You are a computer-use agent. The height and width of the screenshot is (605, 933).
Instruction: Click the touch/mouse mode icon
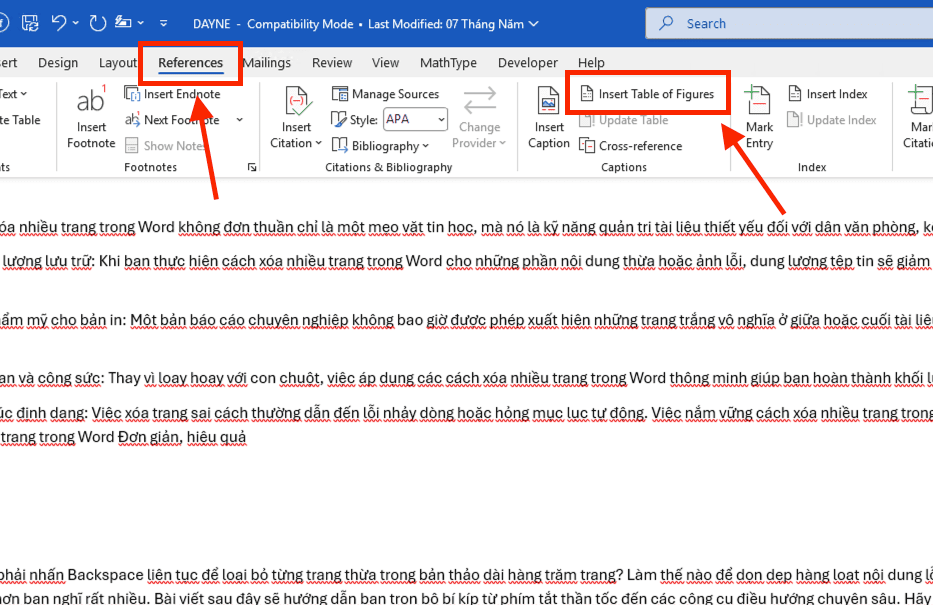[123, 23]
